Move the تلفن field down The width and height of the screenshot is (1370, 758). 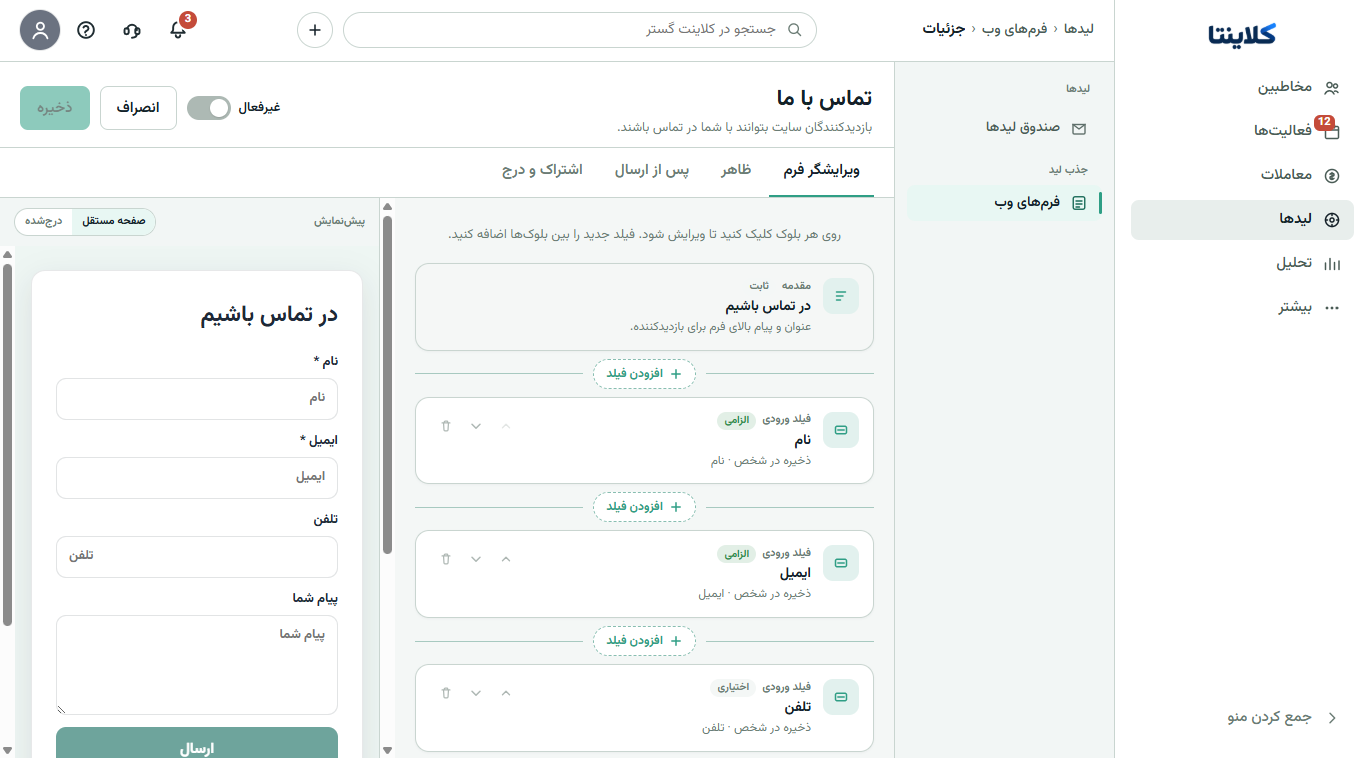click(476, 693)
